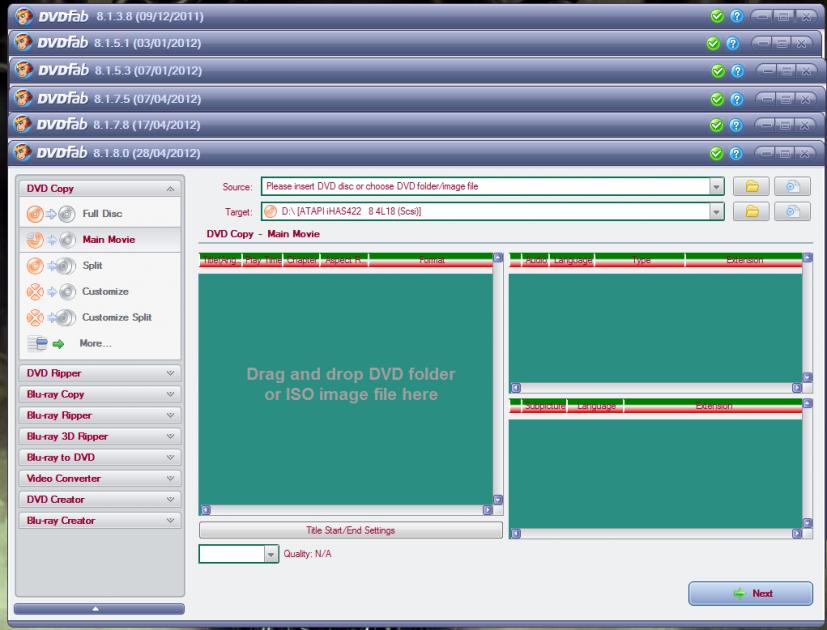Open help icon in 8.1.5.3 window

coord(738,71)
